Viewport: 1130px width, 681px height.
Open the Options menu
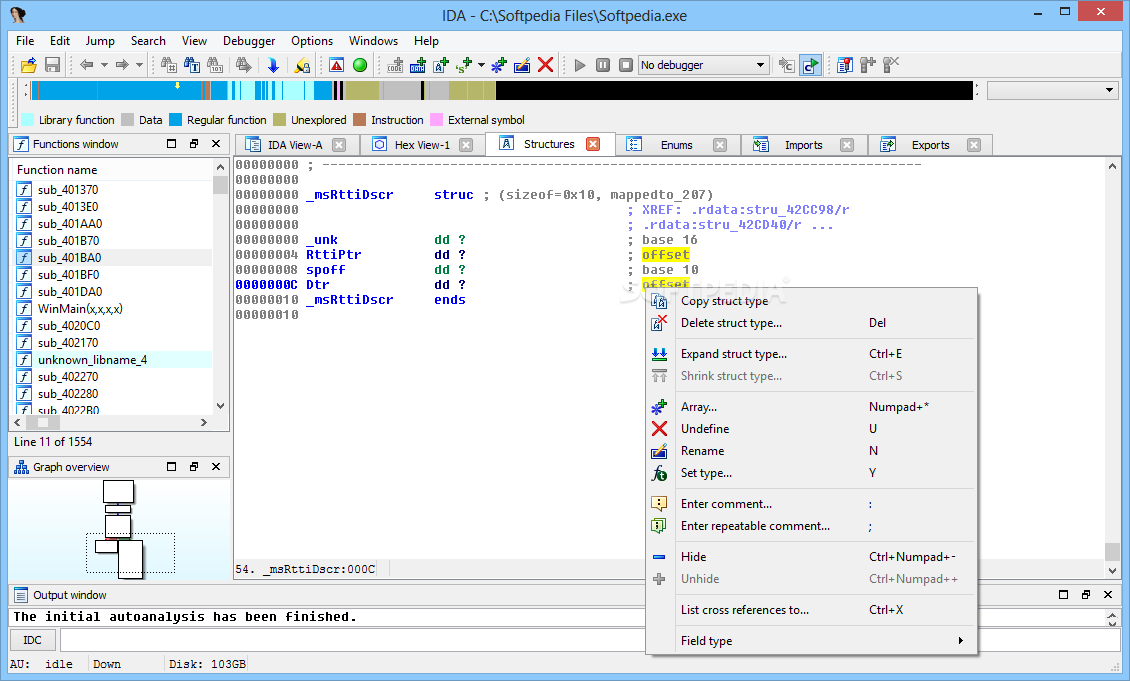tap(312, 41)
